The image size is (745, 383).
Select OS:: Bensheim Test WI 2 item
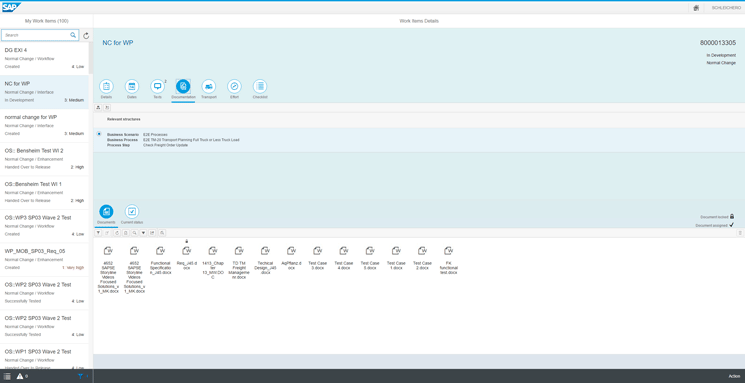44,159
